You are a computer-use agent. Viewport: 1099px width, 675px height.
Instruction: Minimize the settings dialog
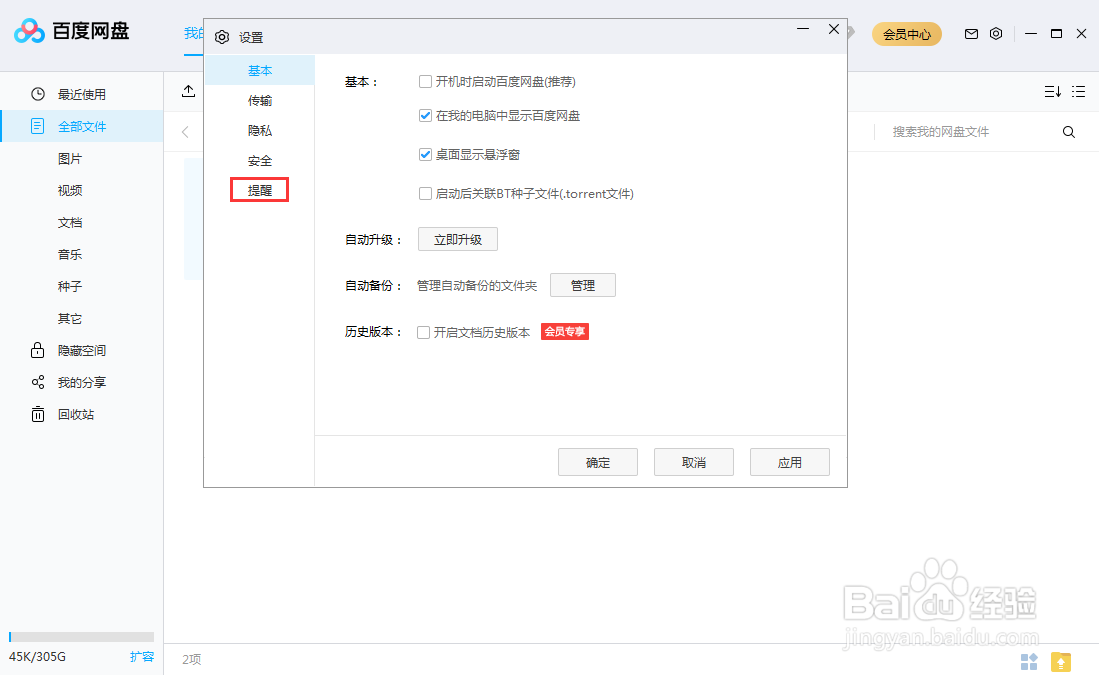coord(803,29)
